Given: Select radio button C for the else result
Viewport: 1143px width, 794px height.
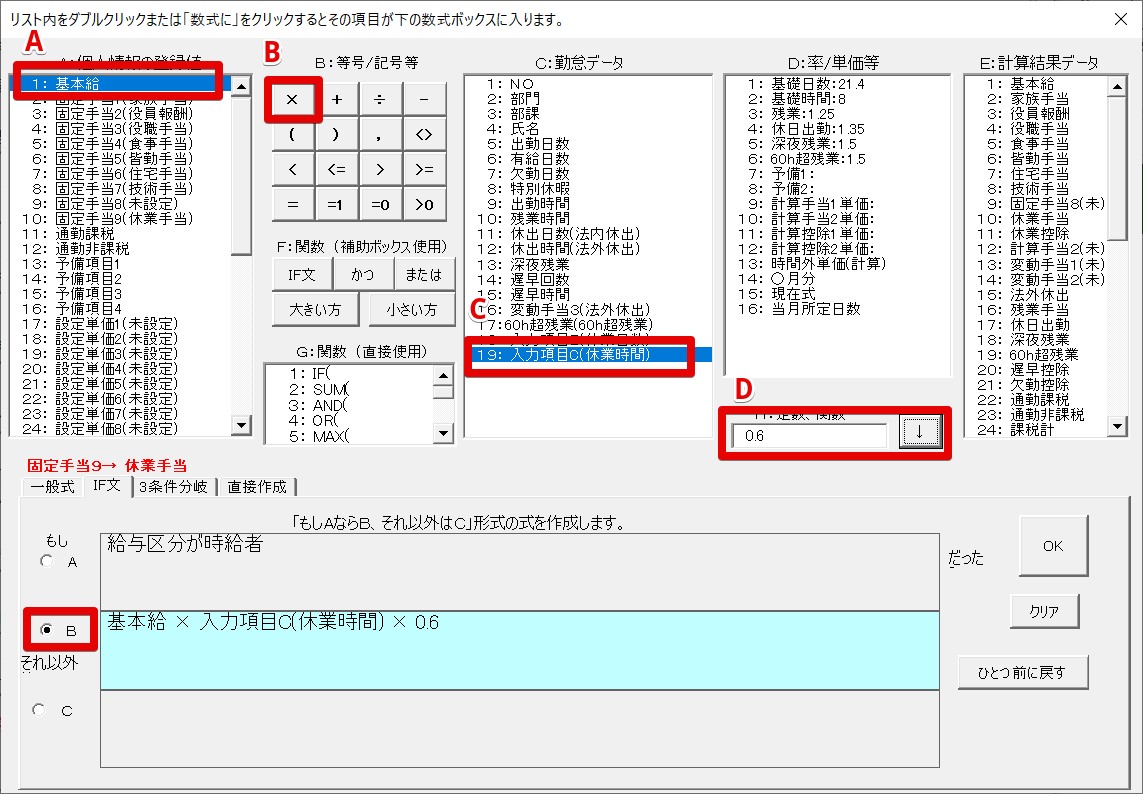Looking at the screenshot, I should [x=40, y=709].
